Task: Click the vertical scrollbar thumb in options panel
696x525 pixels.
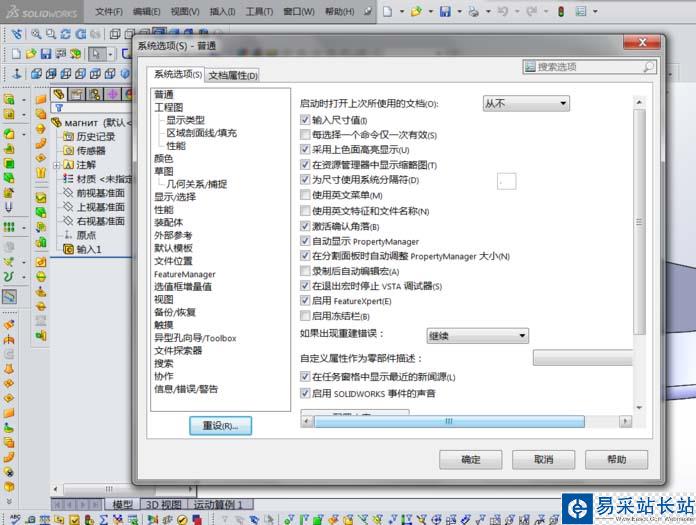Action: click(639, 222)
